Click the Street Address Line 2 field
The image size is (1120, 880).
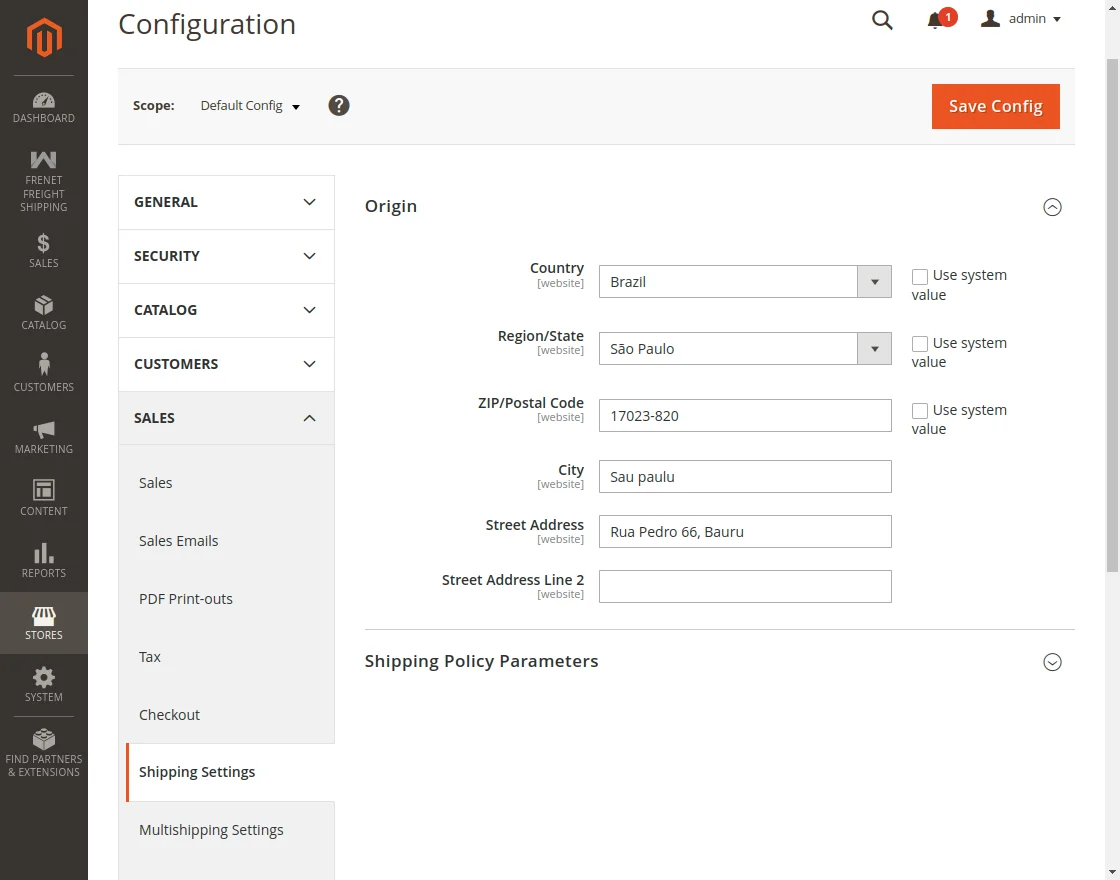[x=744, y=585]
